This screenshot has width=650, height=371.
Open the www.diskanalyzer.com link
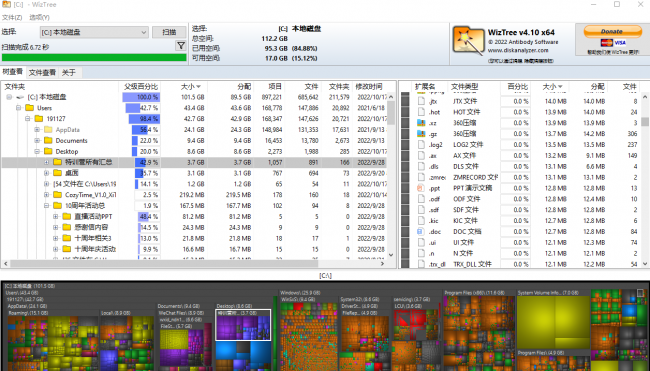tap(518, 50)
